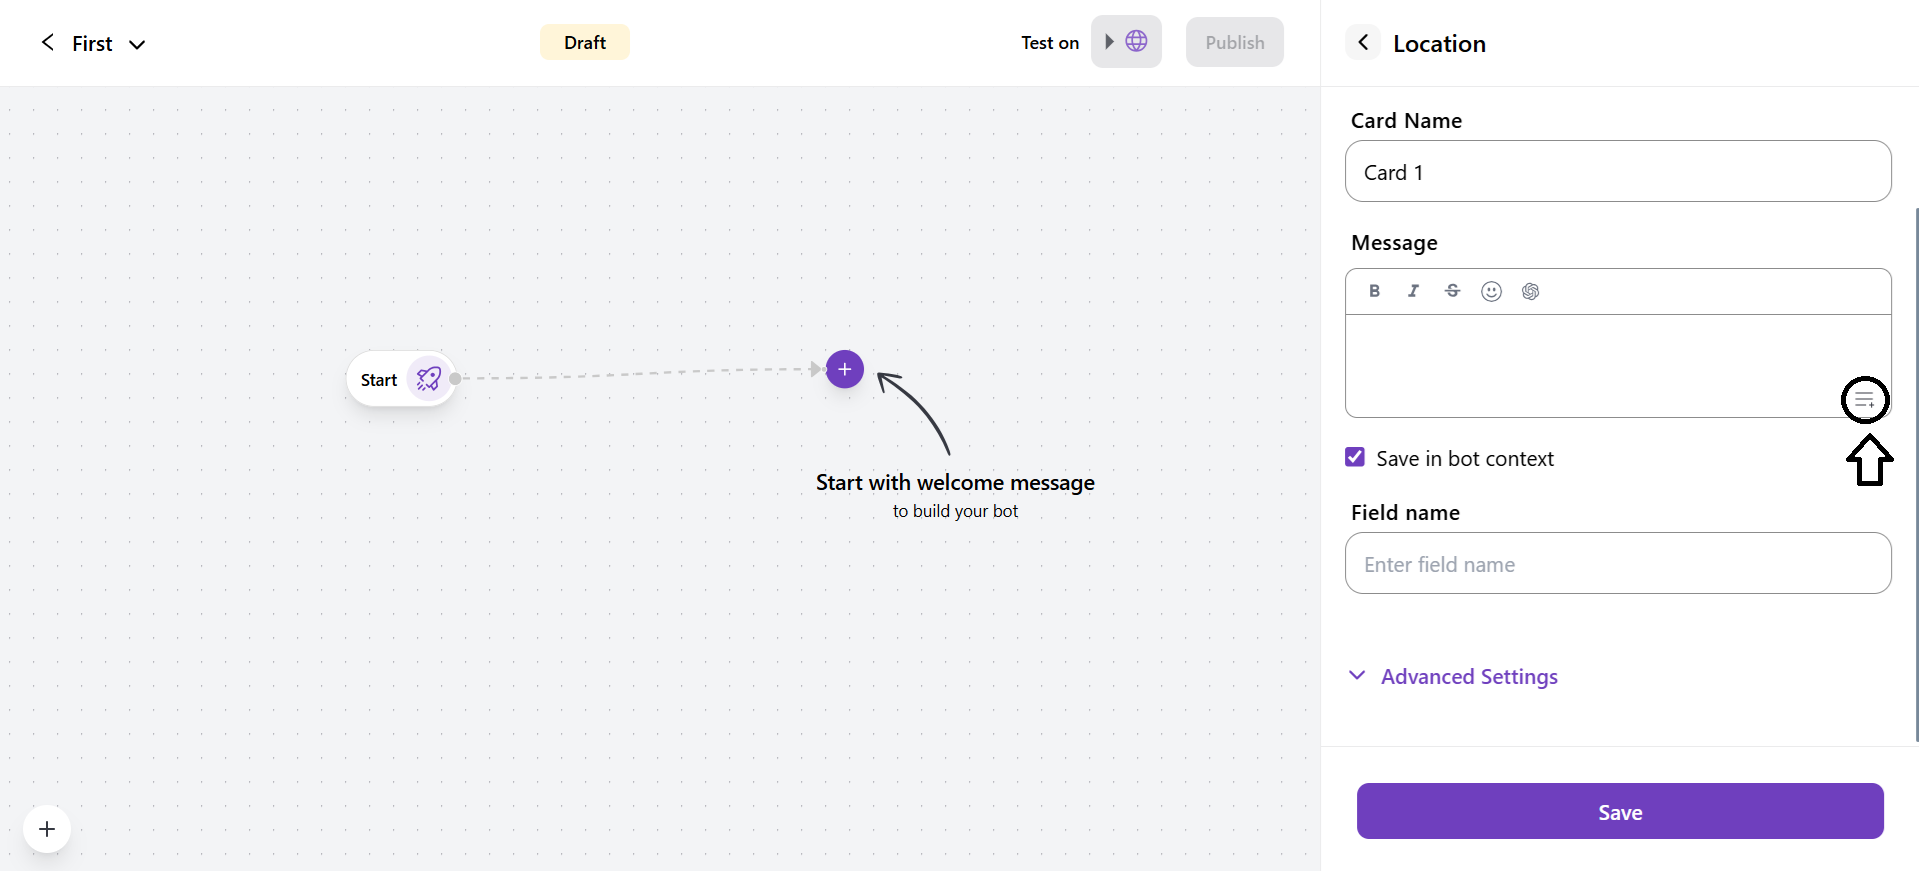Expand Advanced Settings section
The width and height of the screenshot is (1919, 873).
(1468, 677)
